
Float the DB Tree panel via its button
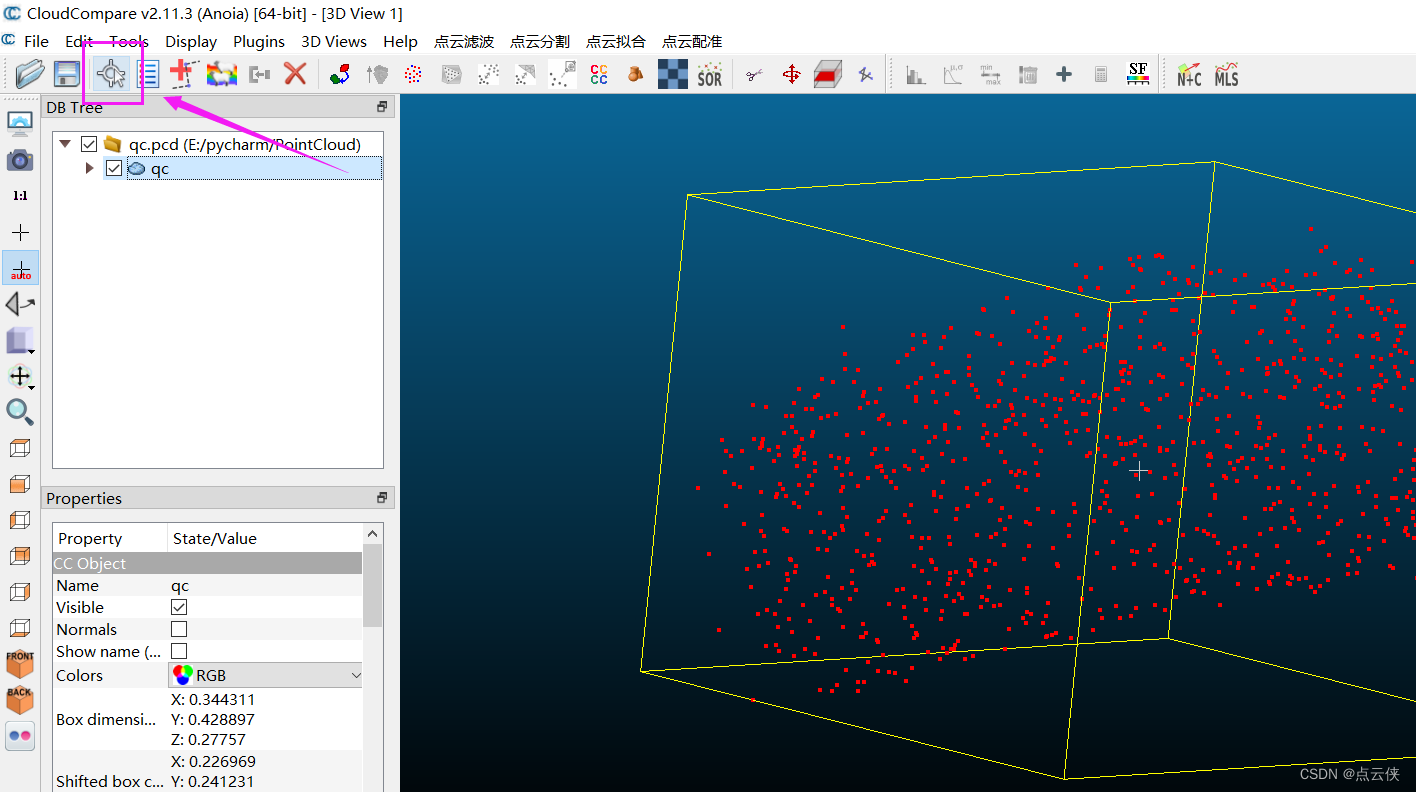click(381, 107)
